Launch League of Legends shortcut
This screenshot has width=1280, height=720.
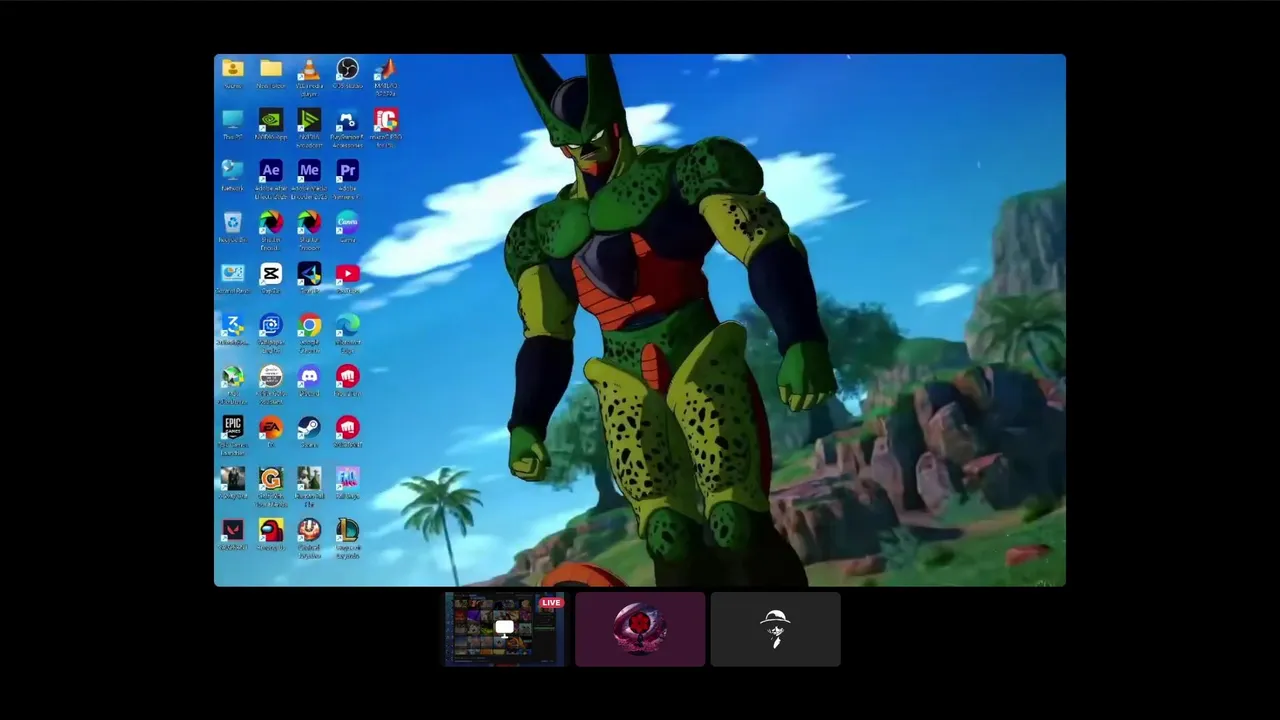[347, 538]
